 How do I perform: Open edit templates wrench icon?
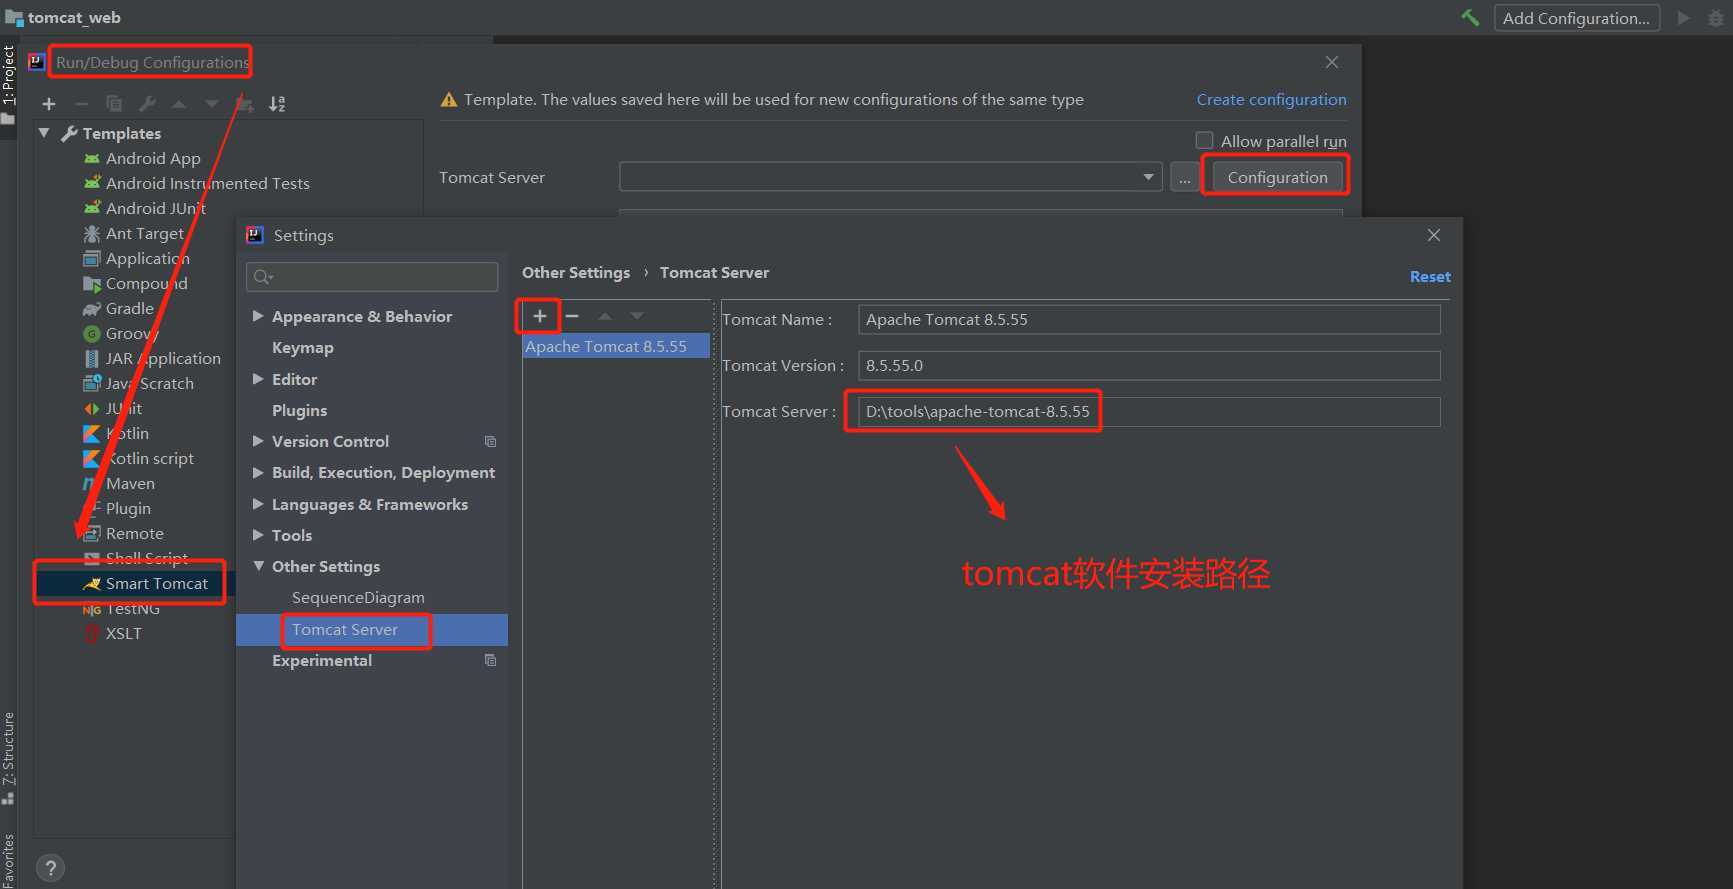[147, 104]
